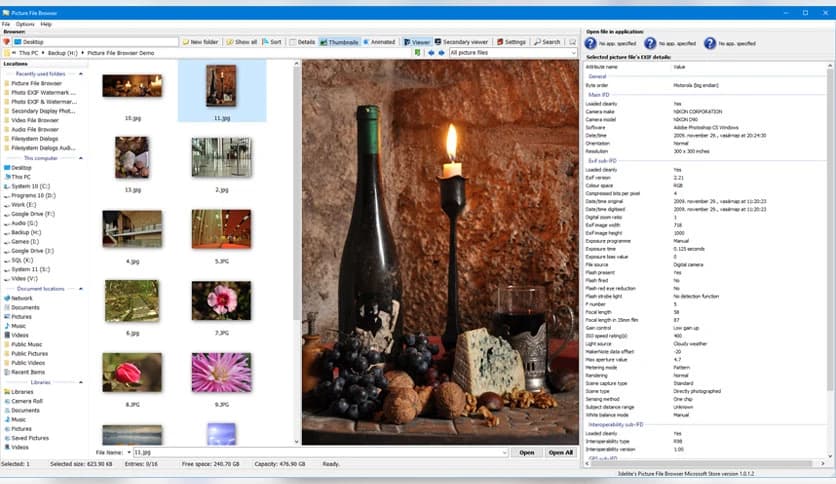This screenshot has width=836, height=484.
Task: Click the Exposure time value 0.125 seconds
Action: tap(689, 249)
